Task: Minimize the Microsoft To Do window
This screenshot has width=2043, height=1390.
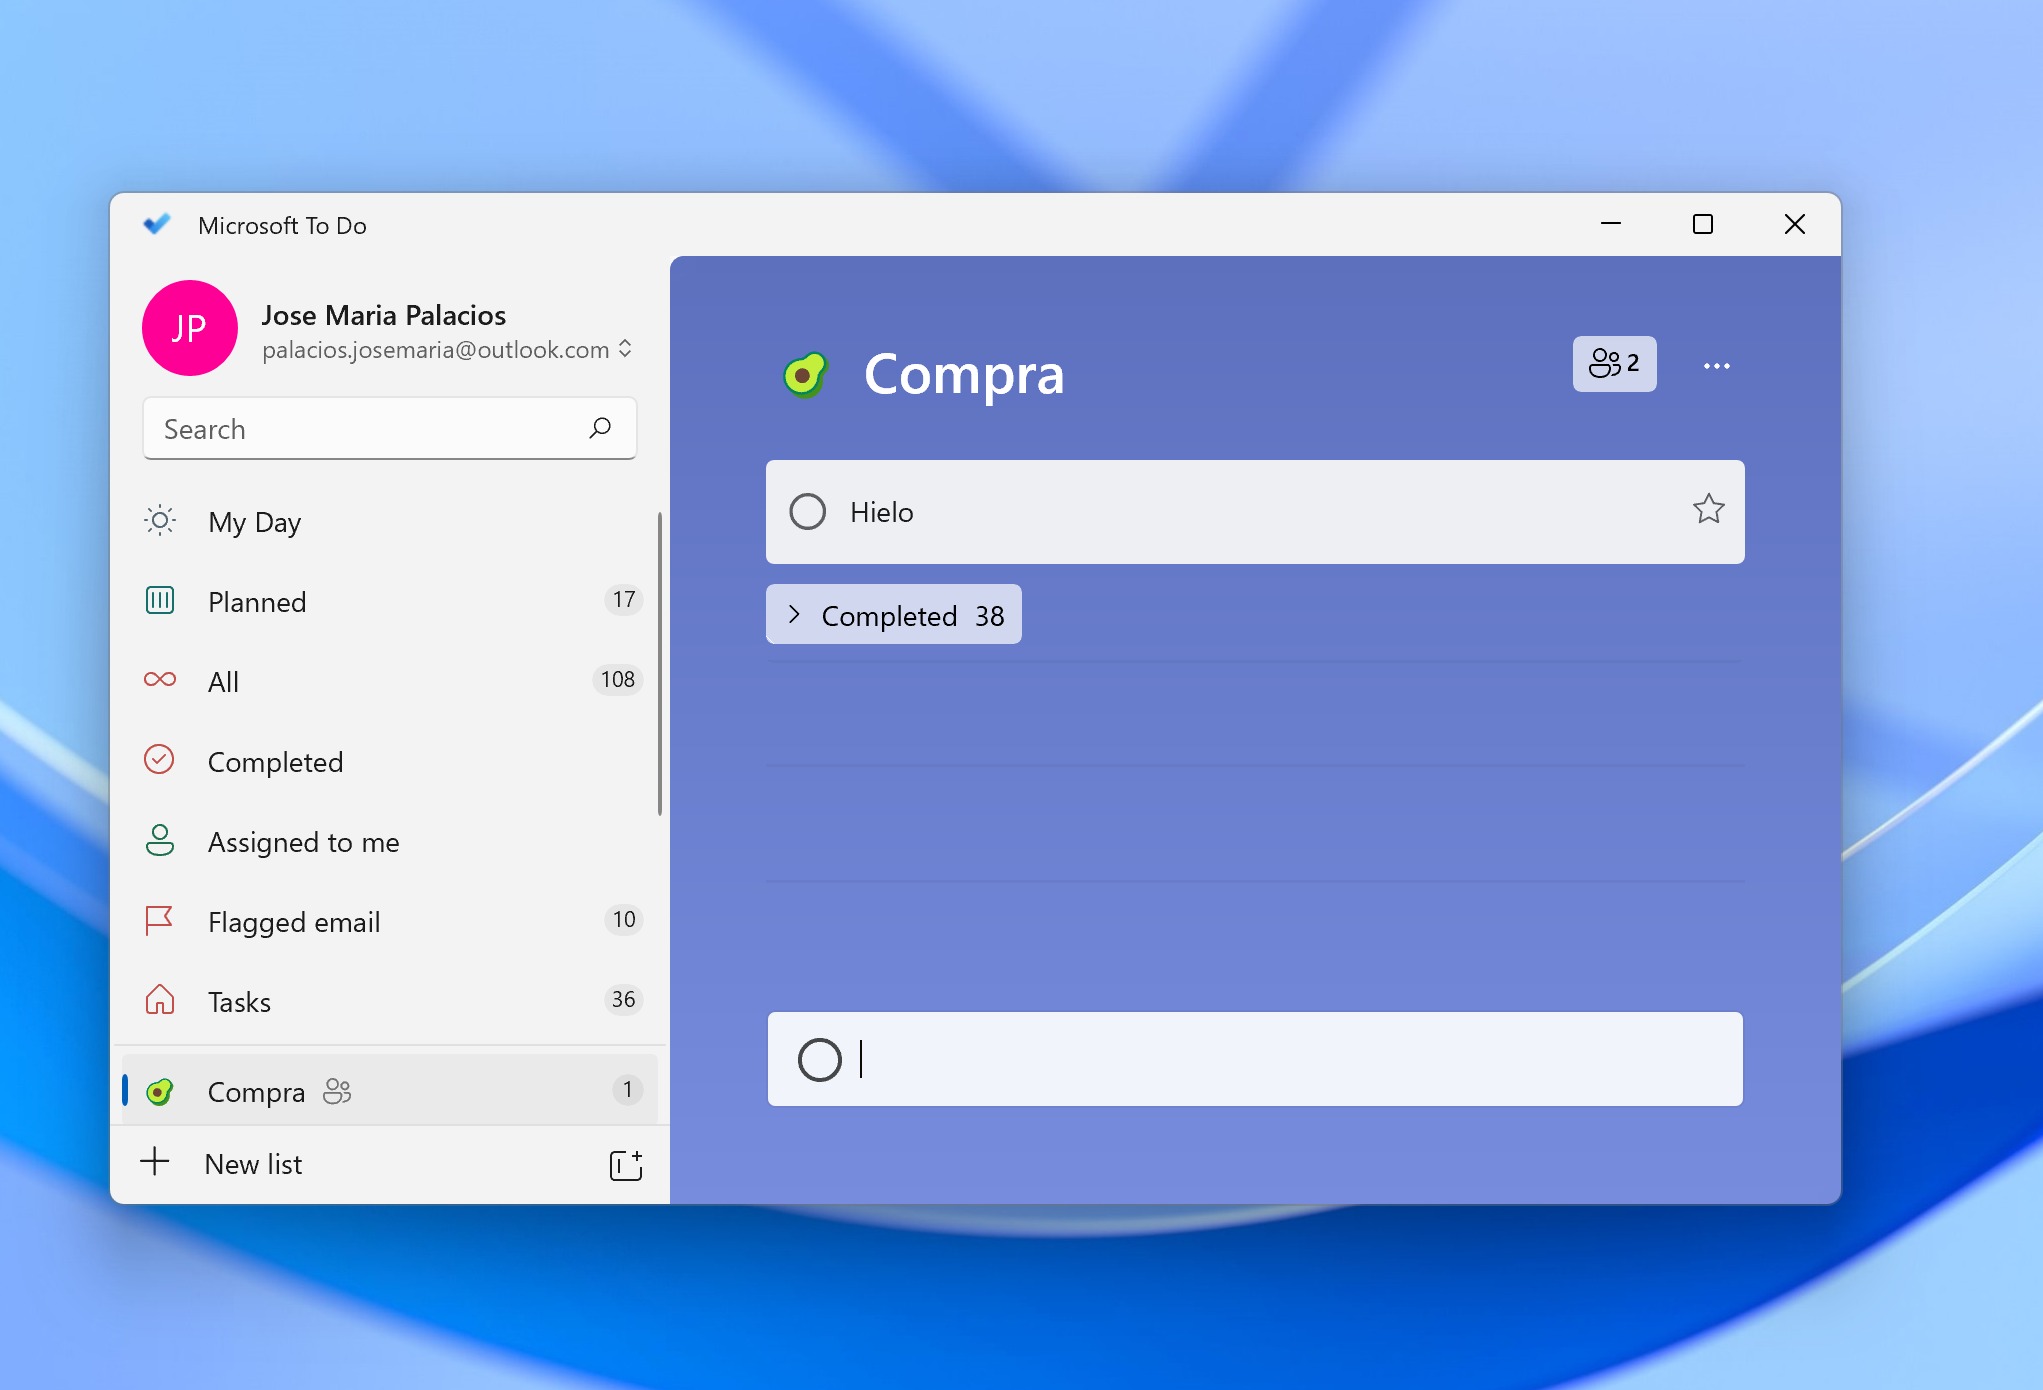Action: pos(1611,224)
